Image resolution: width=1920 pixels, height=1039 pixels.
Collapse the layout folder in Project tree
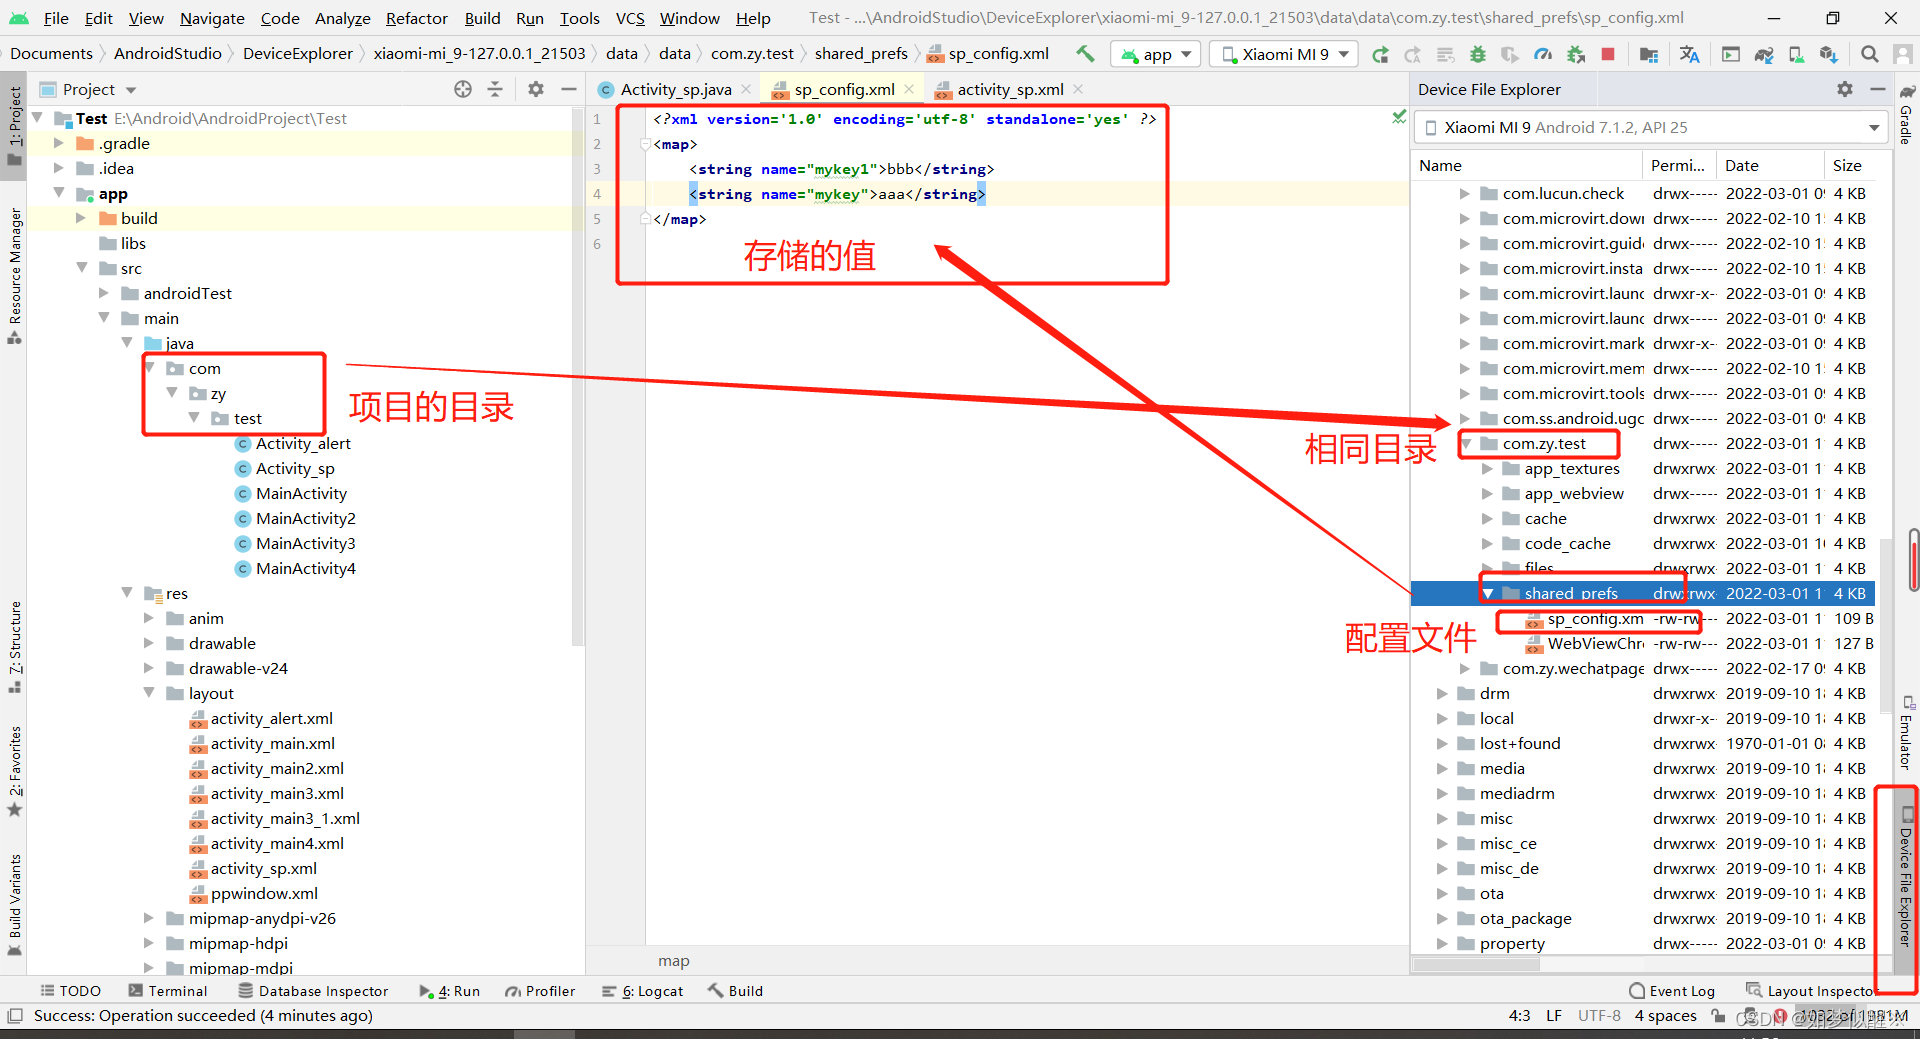coord(149,693)
